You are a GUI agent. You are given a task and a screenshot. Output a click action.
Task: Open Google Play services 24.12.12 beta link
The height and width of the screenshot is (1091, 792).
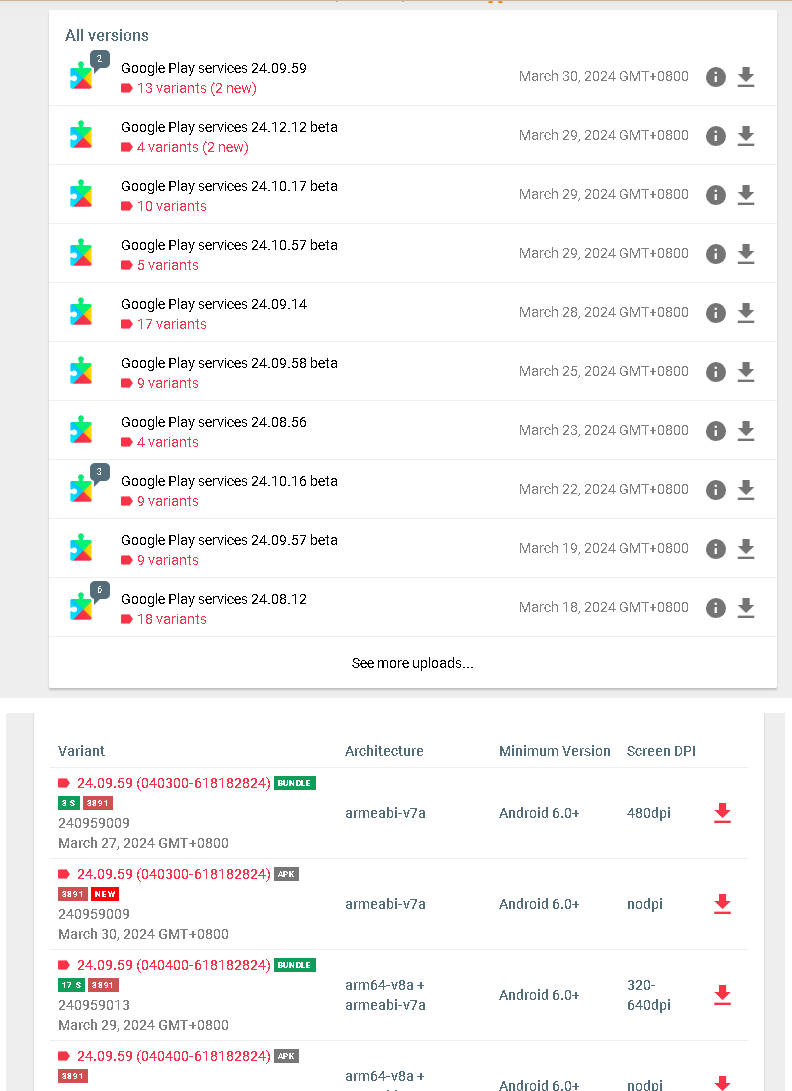[x=229, y=127]
